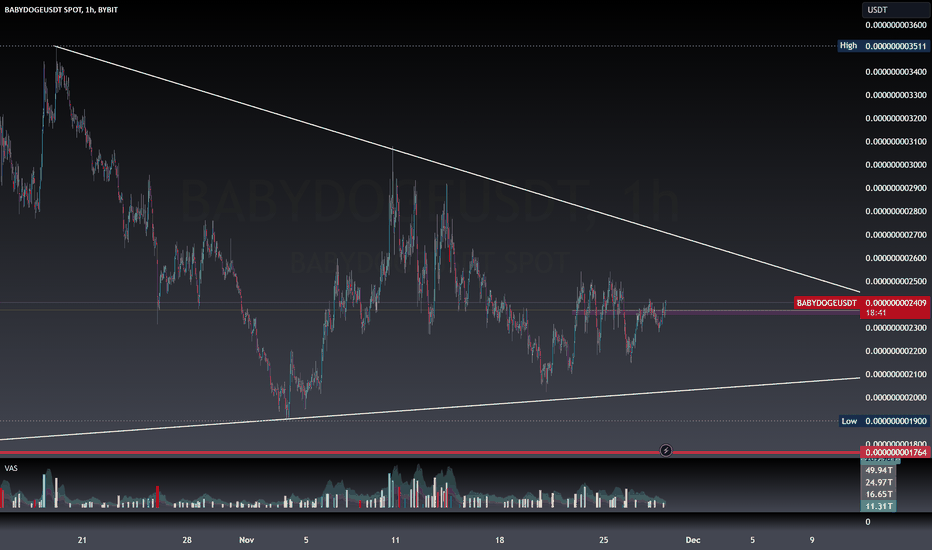The image size is (932, 550).
Task: Click the 11 date label on time axis
Action: [x=395, y=540]
